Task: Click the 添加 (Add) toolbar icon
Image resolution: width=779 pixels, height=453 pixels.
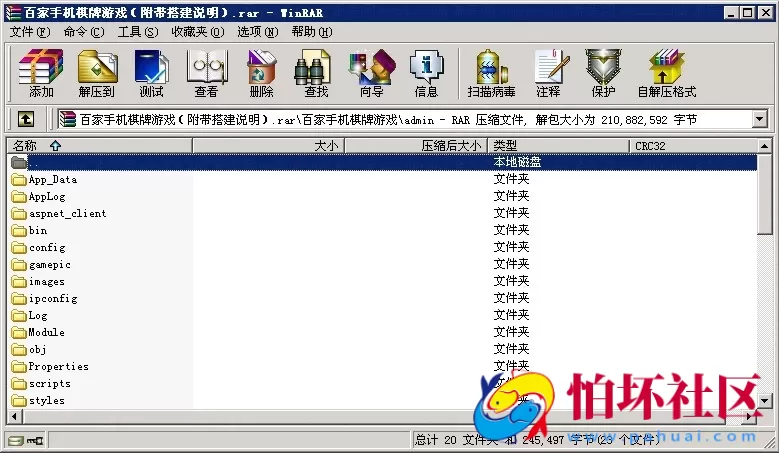Action: (41, 73)
